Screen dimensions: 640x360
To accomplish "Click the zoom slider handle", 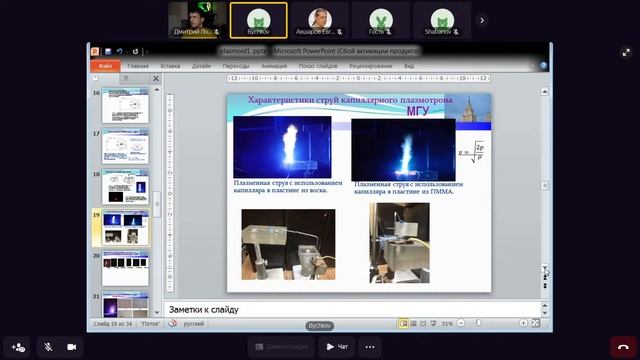I will (x=479, y=323).
